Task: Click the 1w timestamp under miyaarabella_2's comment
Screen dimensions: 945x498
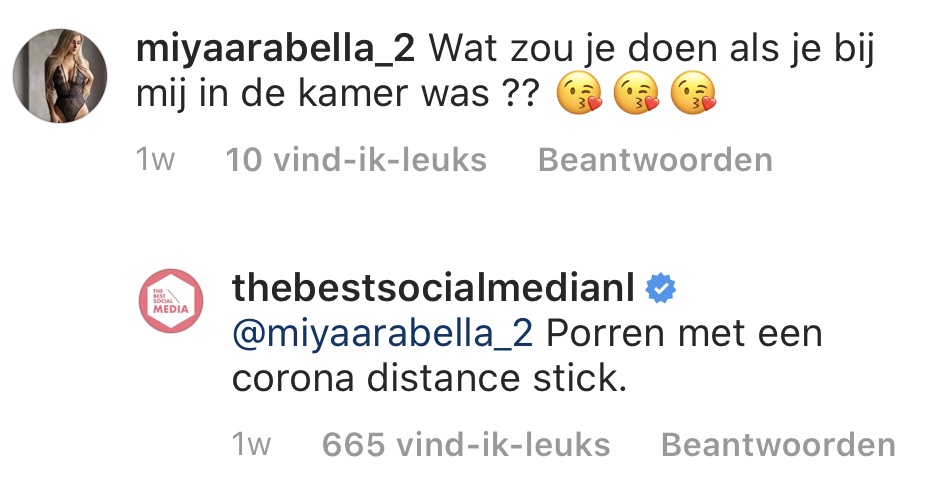Action: pyautogui.click(x=155, y=160)
